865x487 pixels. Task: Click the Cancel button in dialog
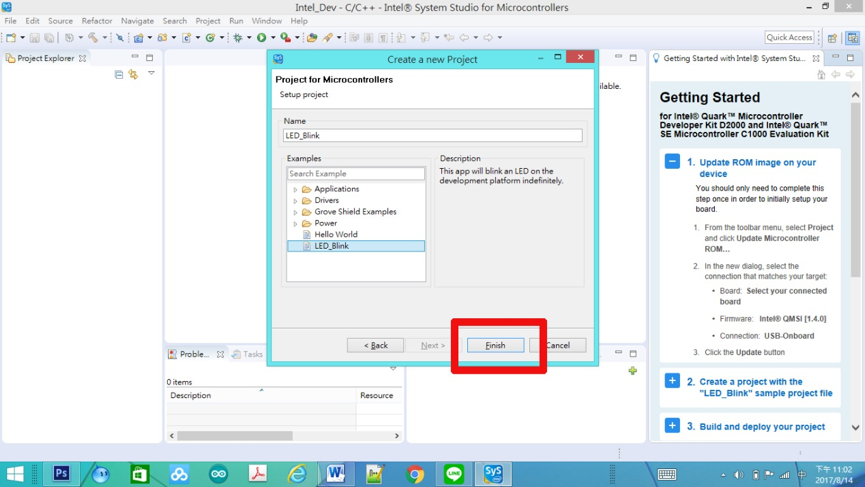[x=558, y=345]
